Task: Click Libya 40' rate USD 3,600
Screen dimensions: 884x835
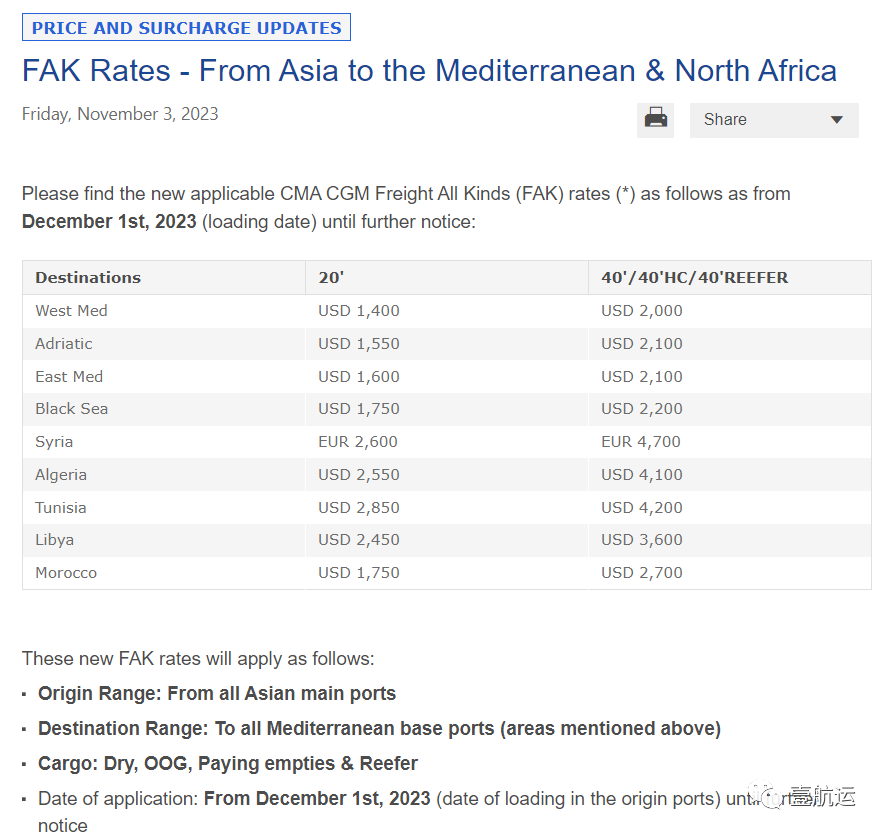Action: 642,540
